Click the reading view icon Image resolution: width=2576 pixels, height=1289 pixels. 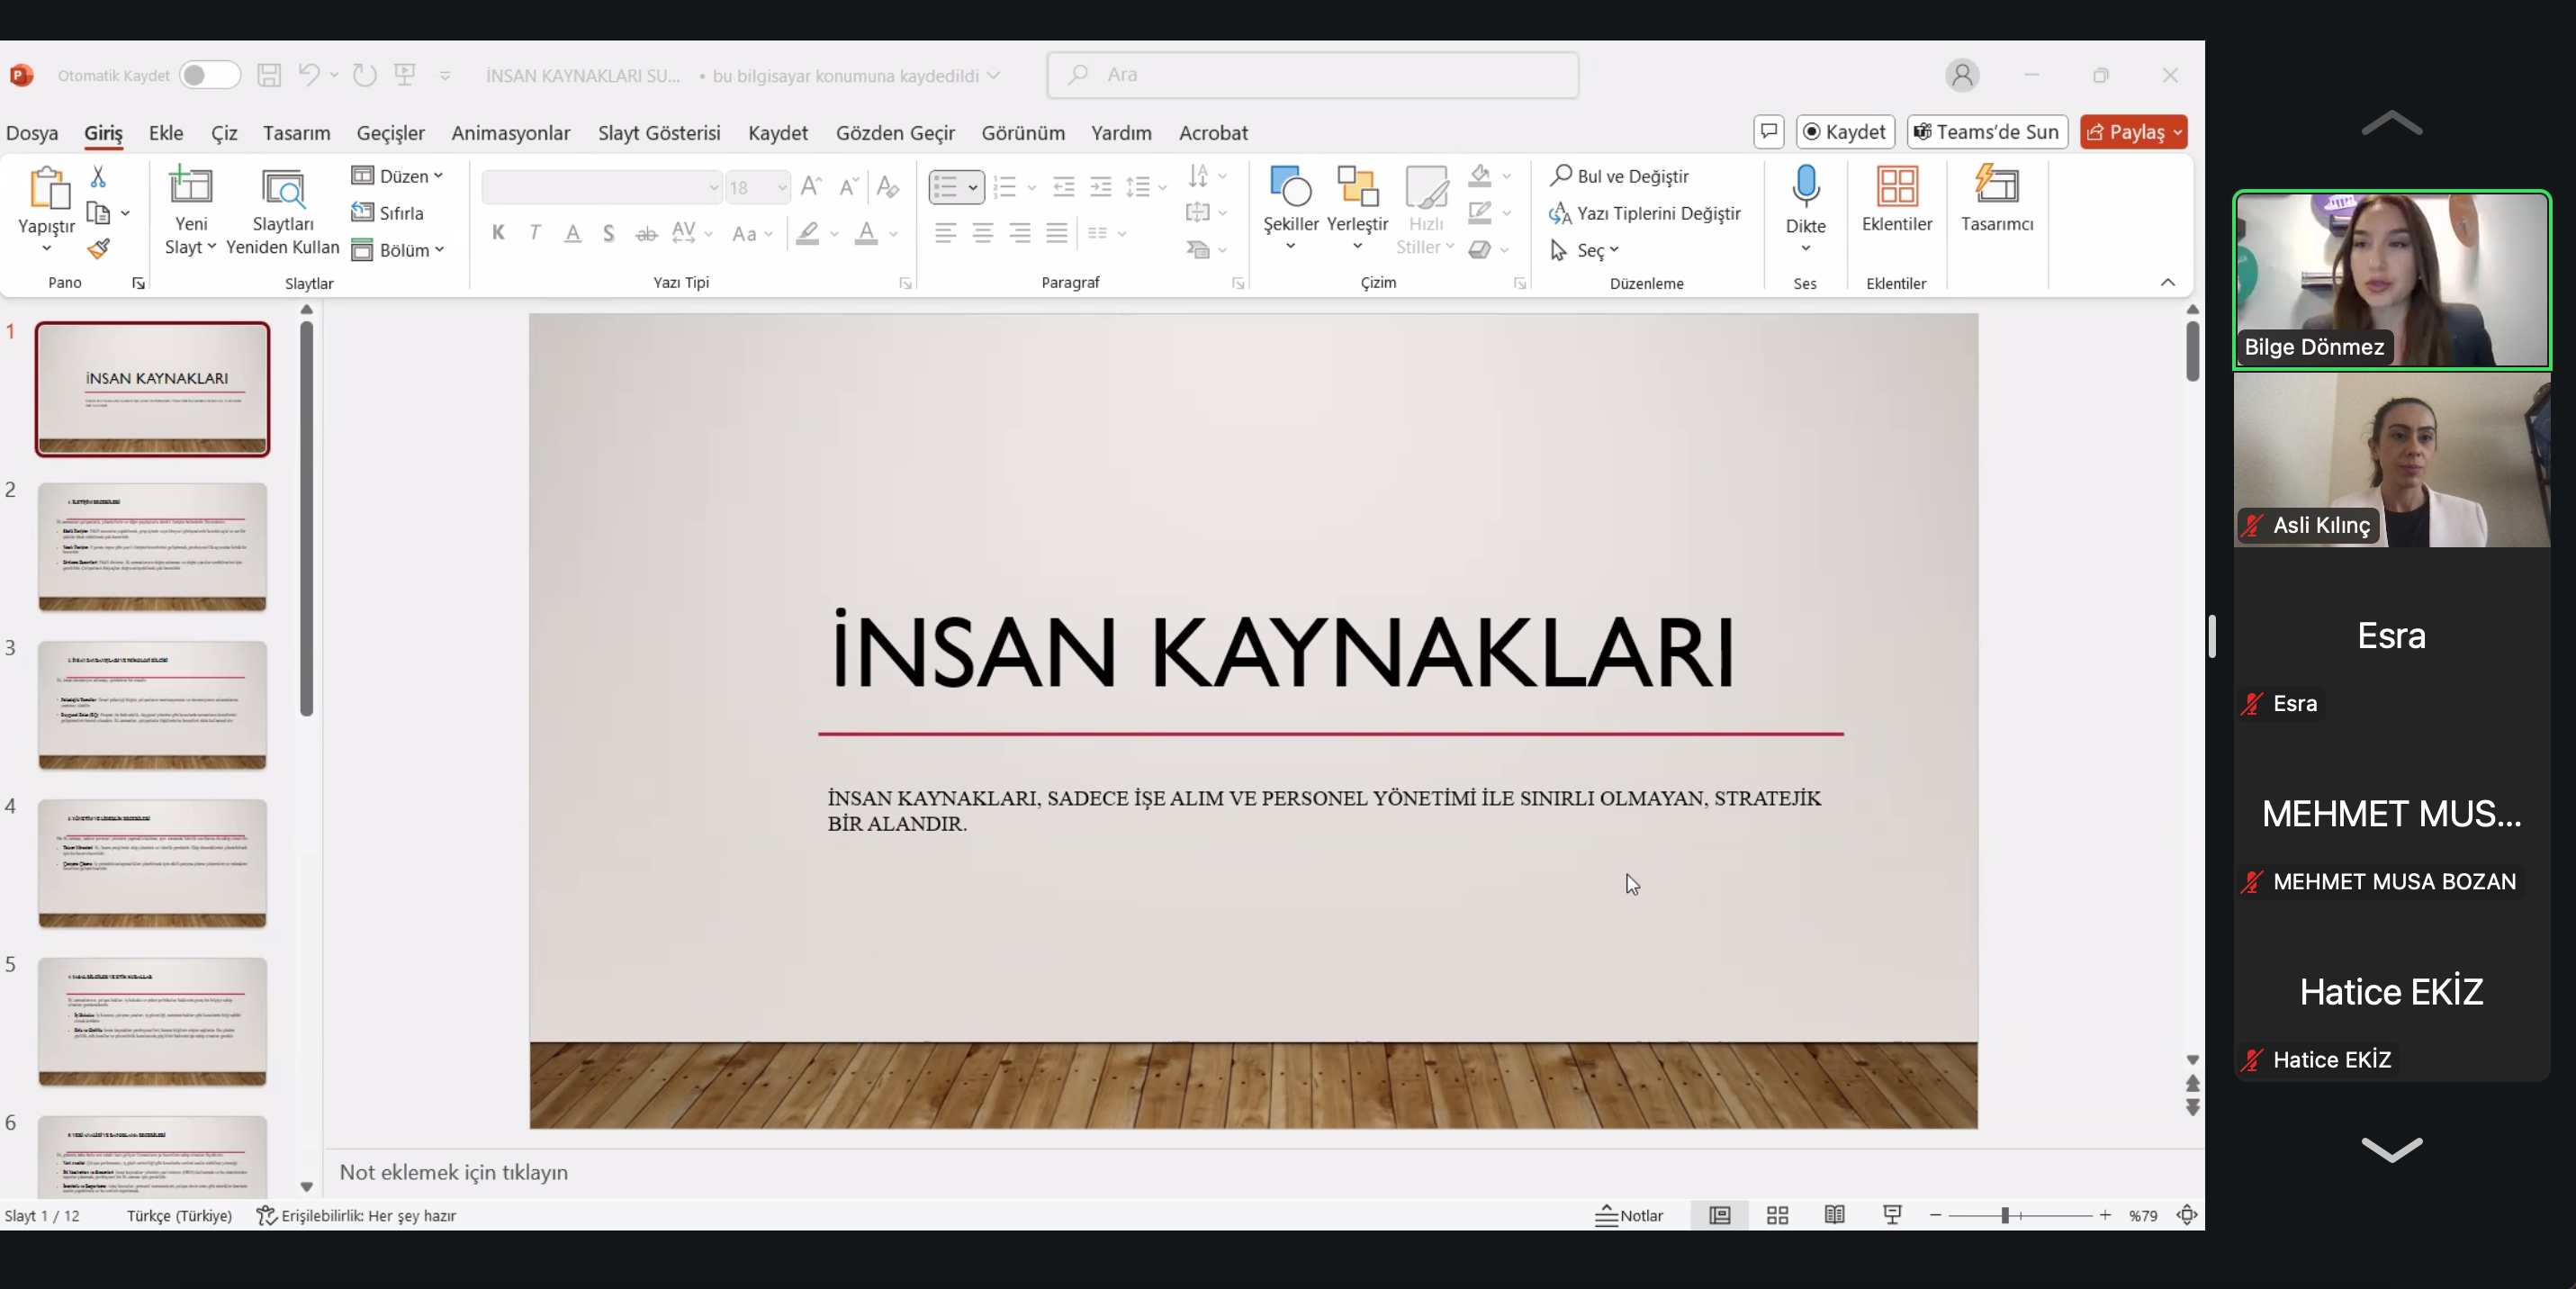click(x=1834, y=1215)
